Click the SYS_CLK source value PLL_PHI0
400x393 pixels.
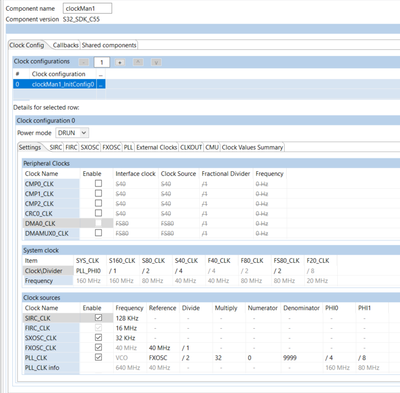point(88,271)
